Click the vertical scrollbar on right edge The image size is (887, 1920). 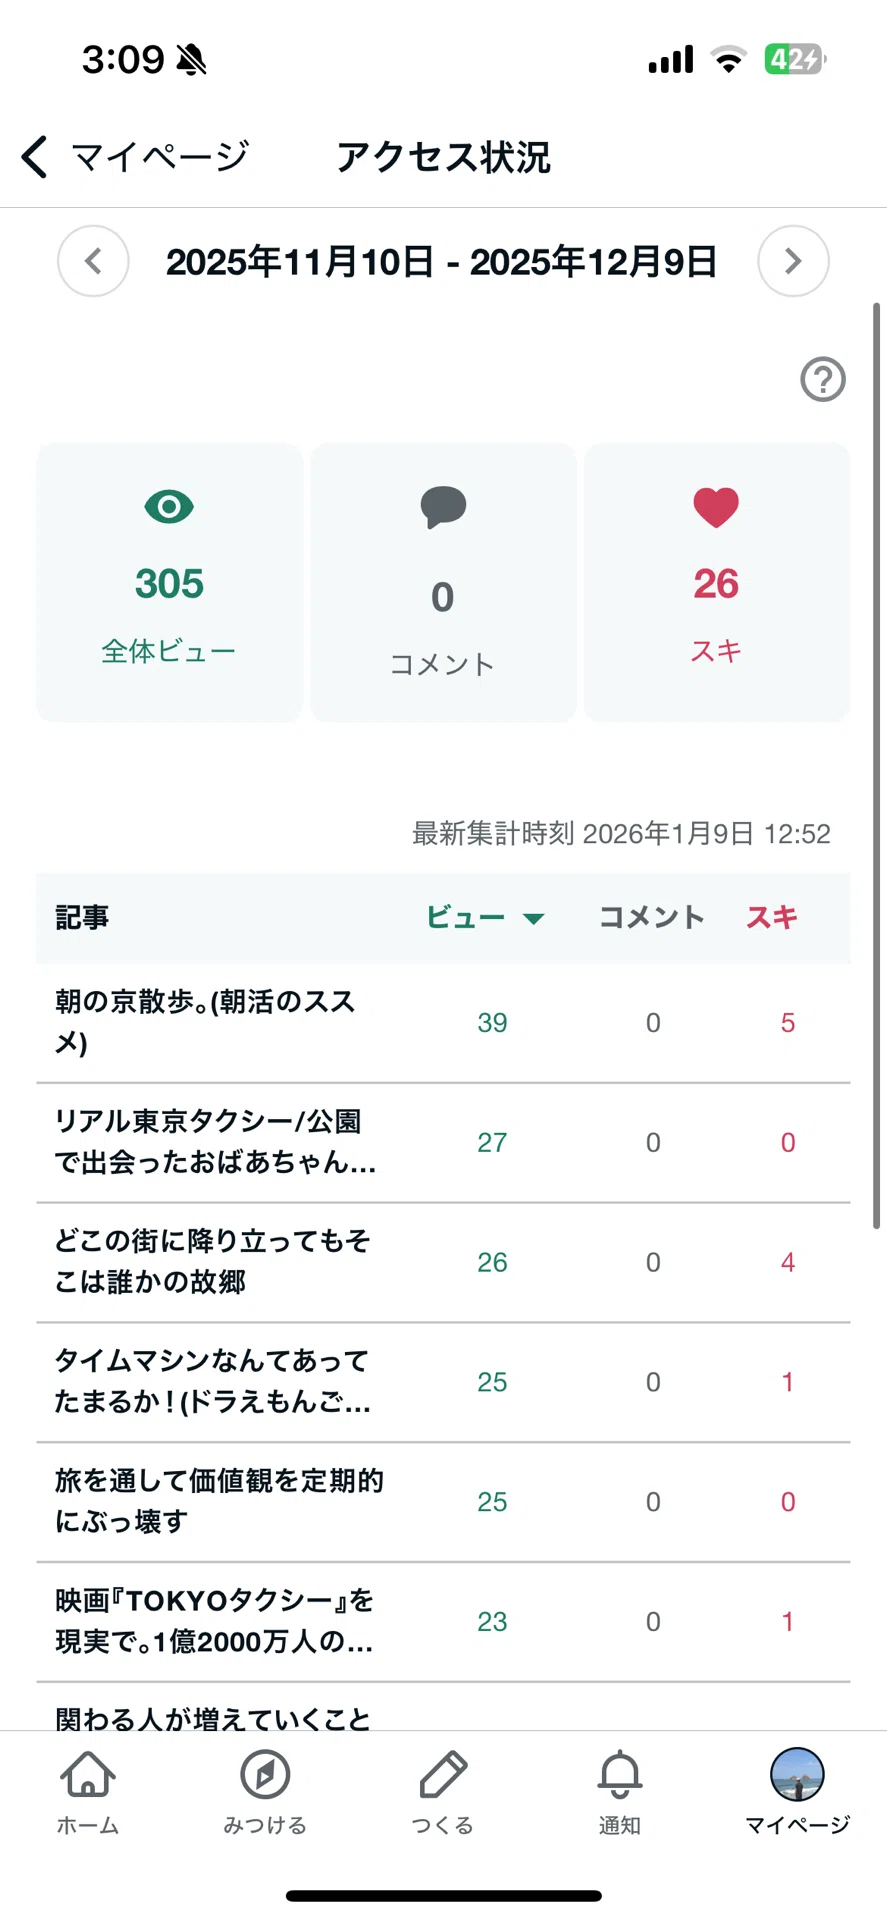pos(877,765)
